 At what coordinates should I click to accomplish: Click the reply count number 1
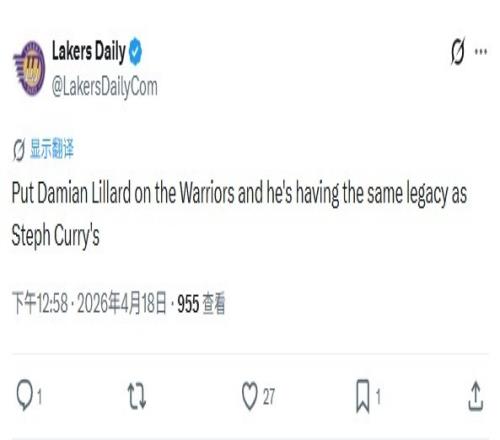point(39,397)
